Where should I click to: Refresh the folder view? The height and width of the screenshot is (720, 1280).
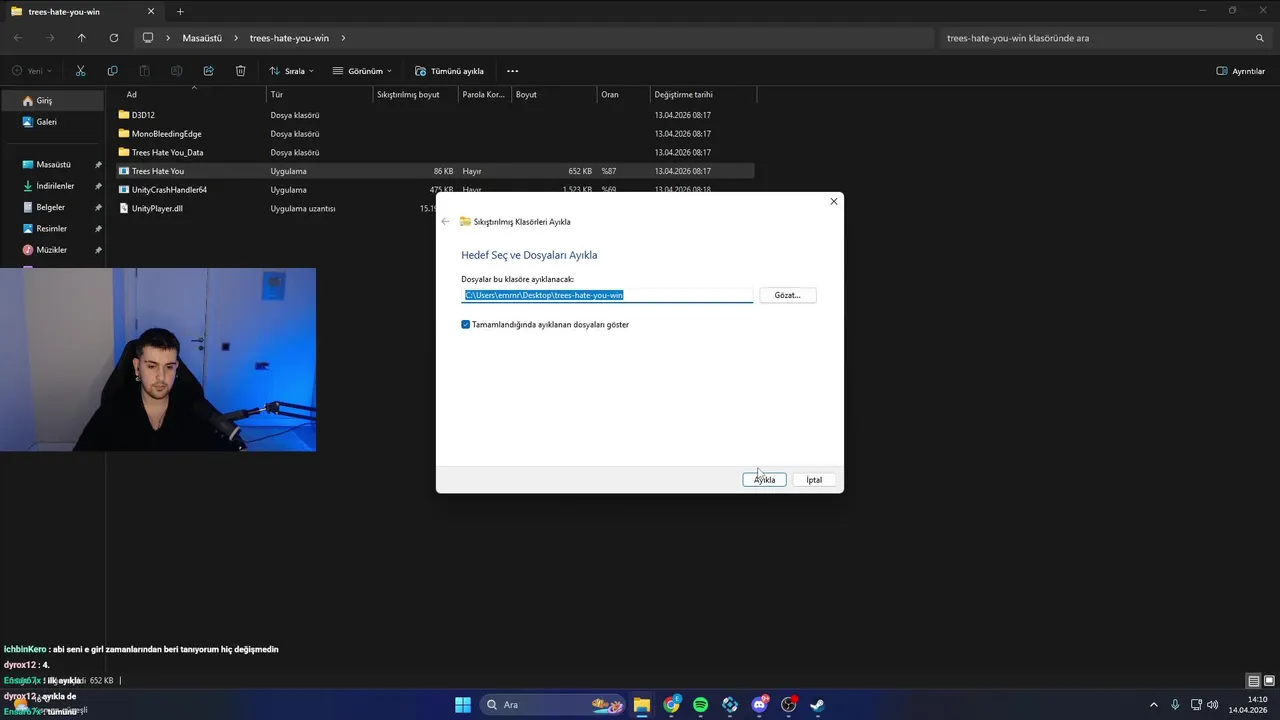(113, 38)
